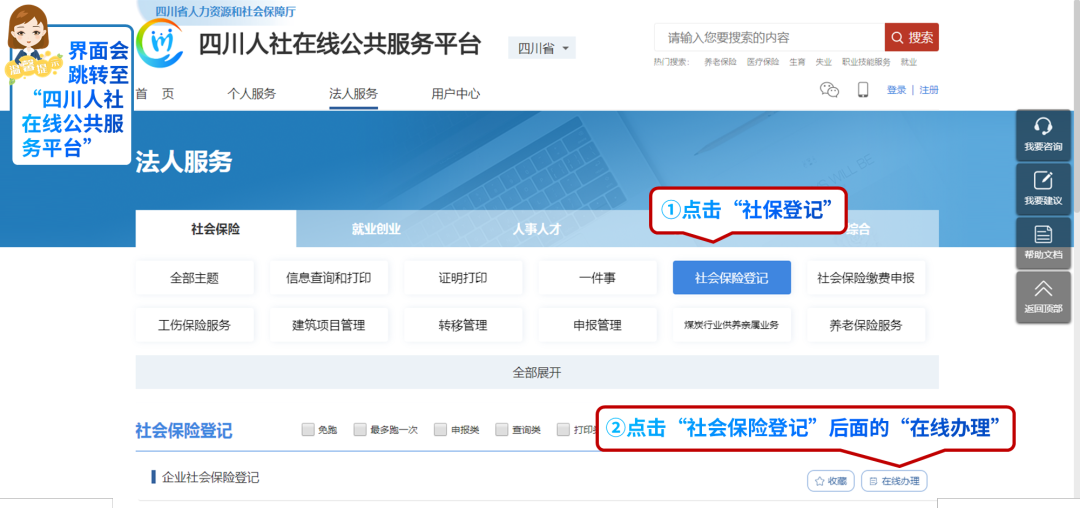Viewport: 1080px width, 508px height.
Task: Click hot search 职业技能服务
Action: point(866,62)
